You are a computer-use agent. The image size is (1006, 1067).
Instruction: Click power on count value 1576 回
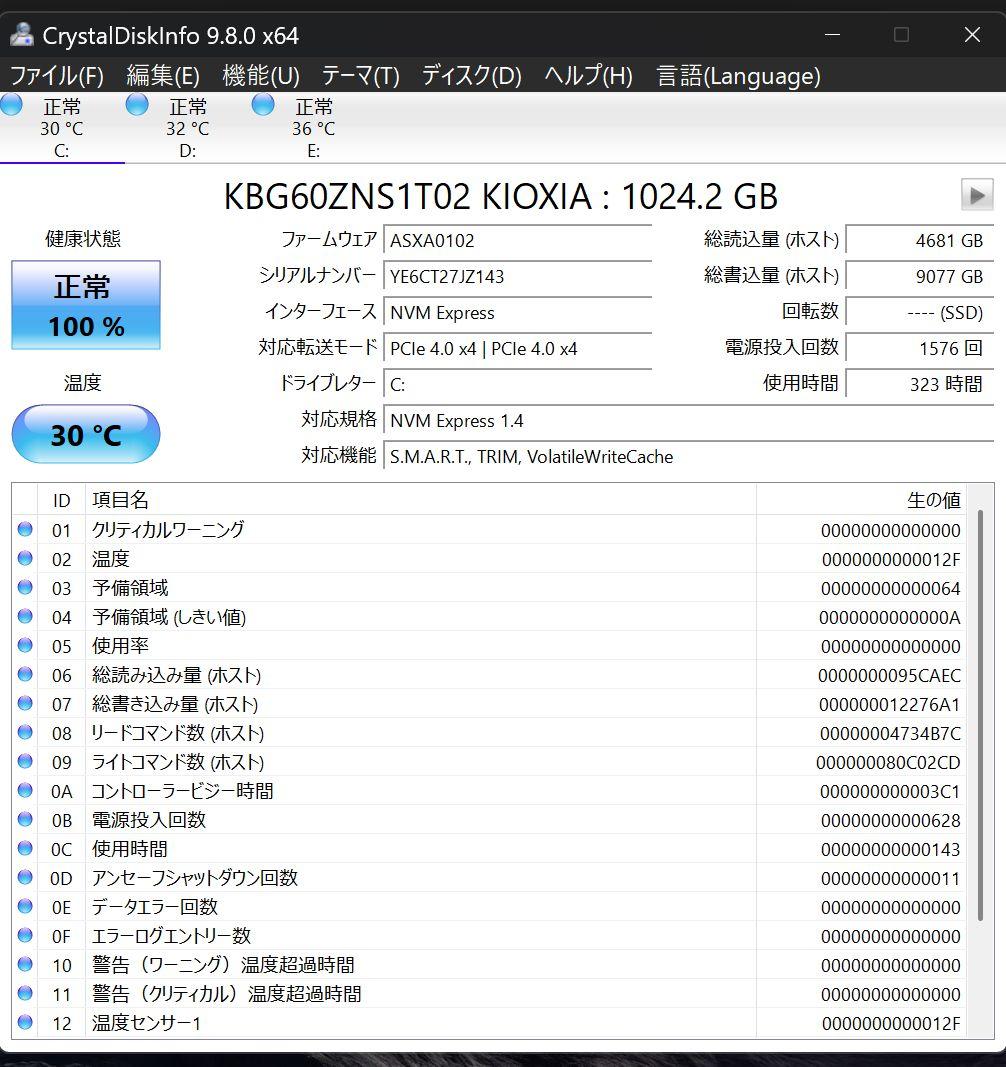920,348
